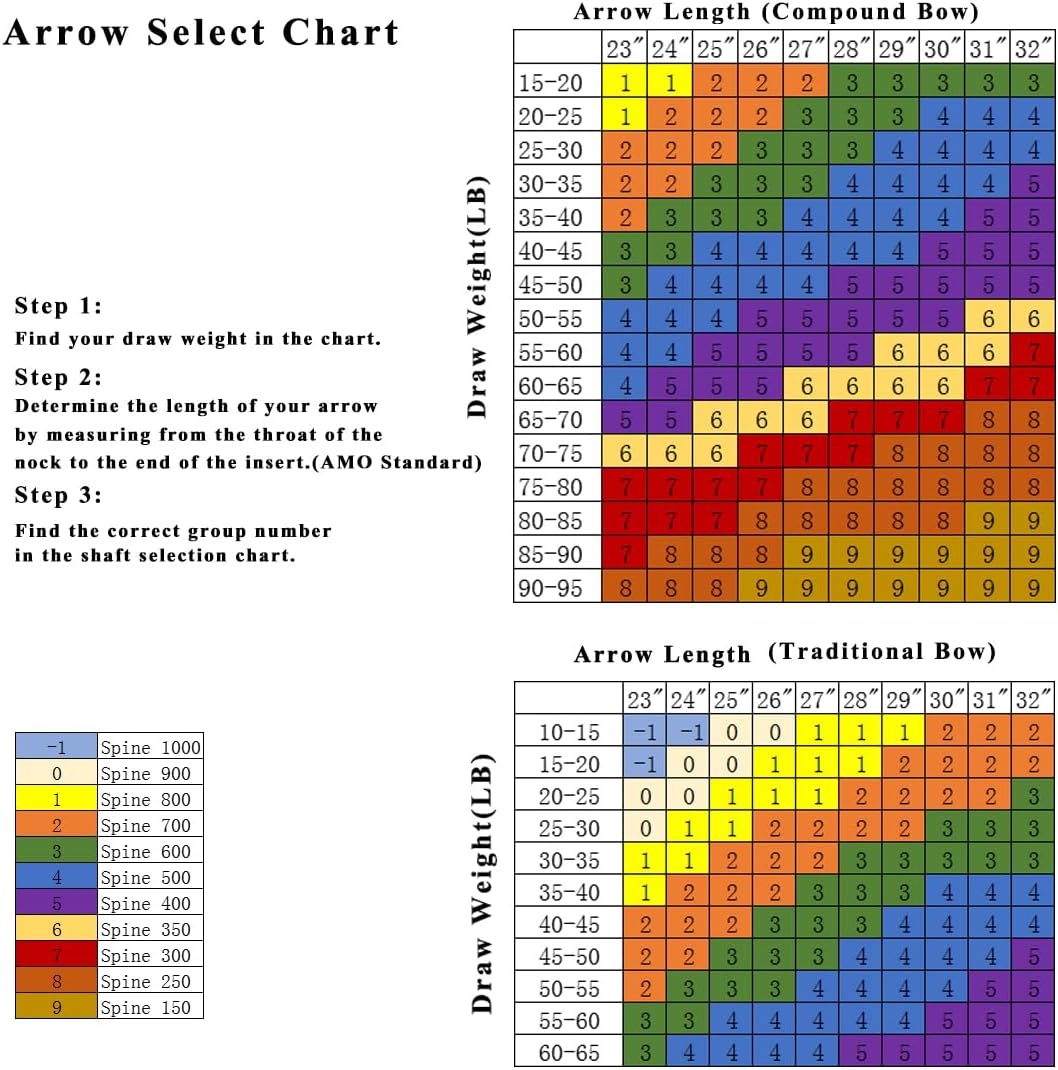Select the "Arrow Length (Compound Bow)" heading

(x=776, y=13)
